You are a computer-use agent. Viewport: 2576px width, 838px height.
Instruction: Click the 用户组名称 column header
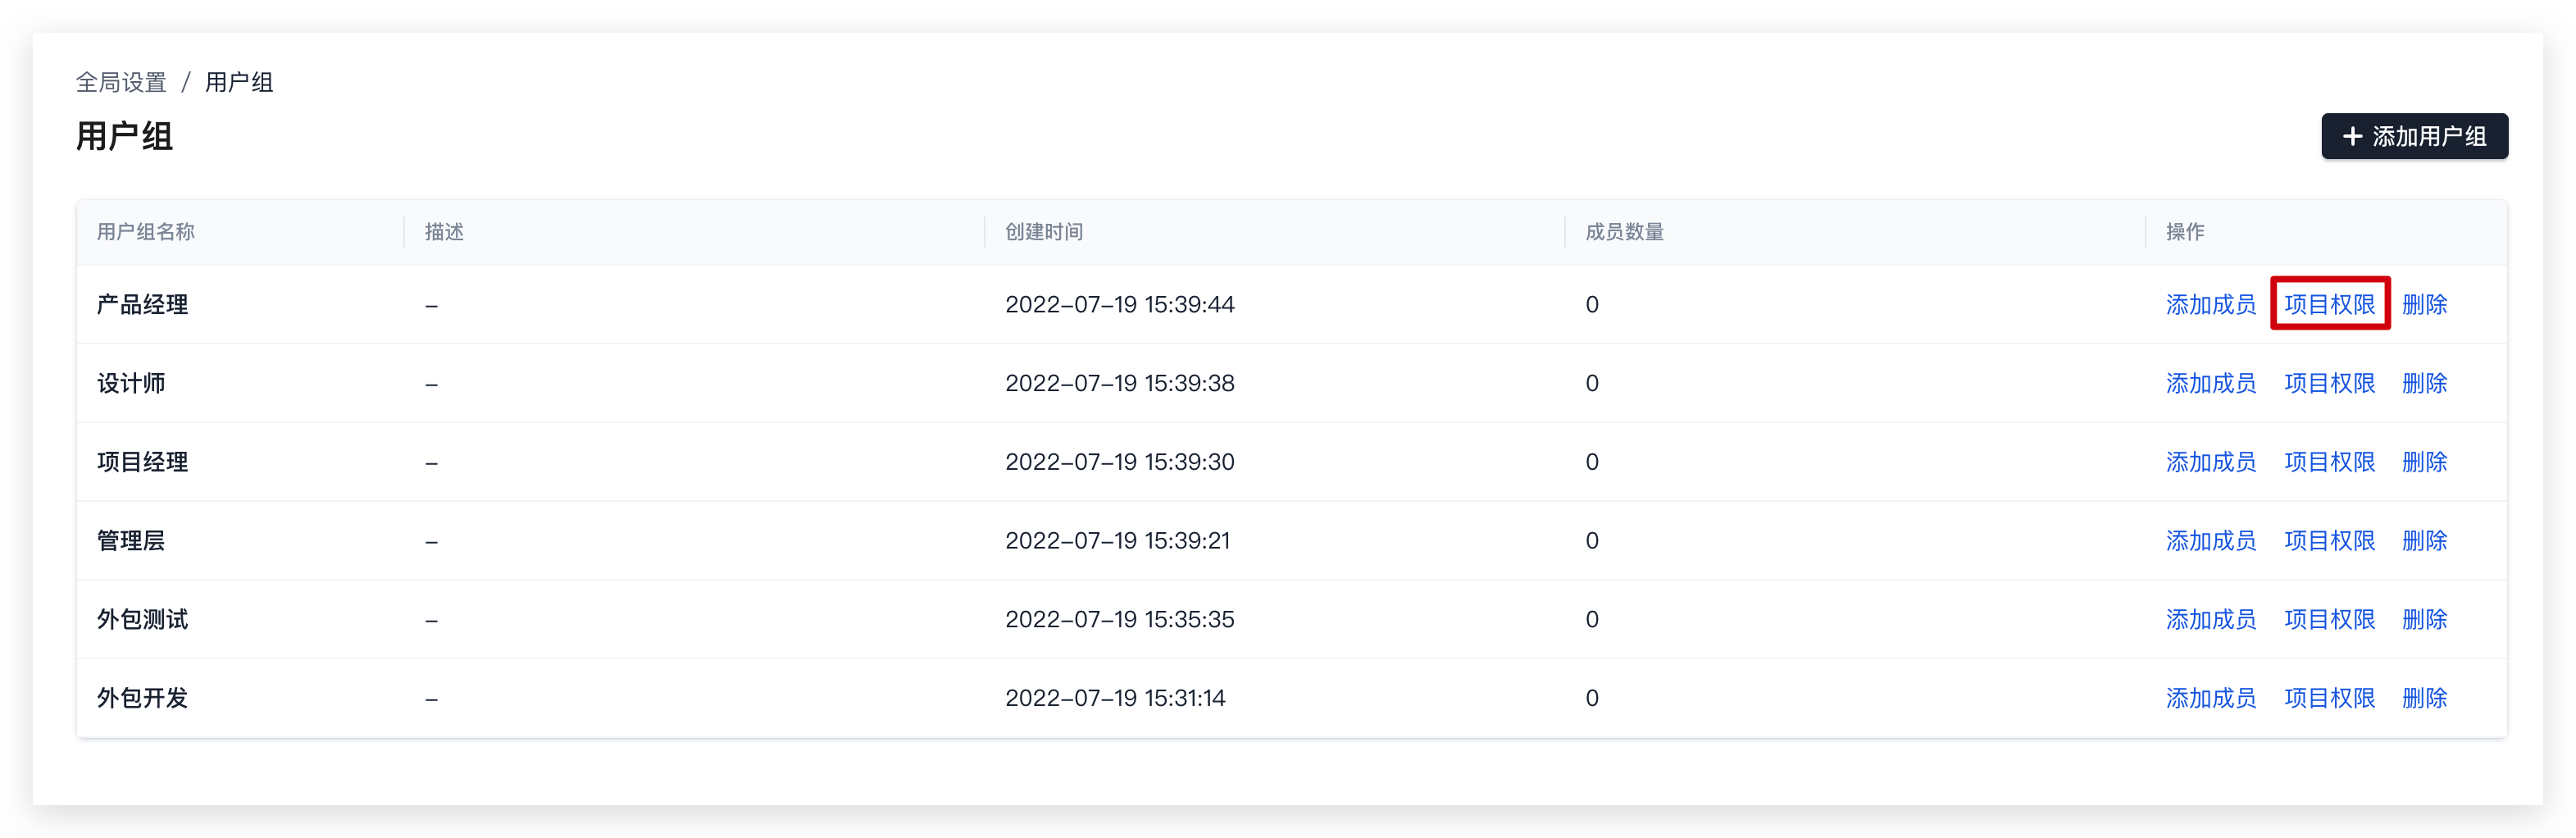(145, 232)
